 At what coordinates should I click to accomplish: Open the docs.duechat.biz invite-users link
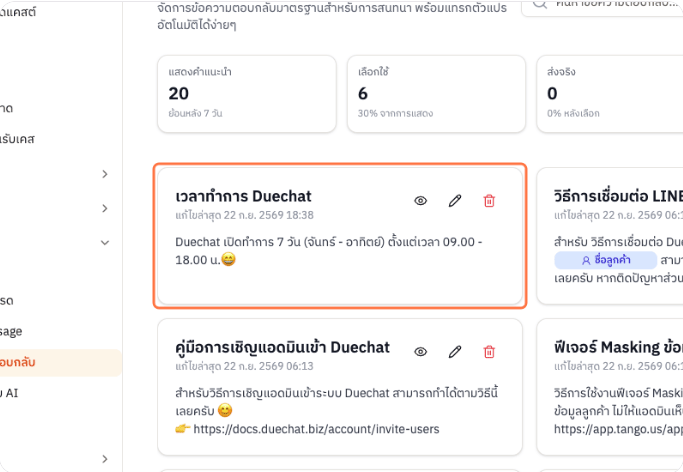[316, 429]
